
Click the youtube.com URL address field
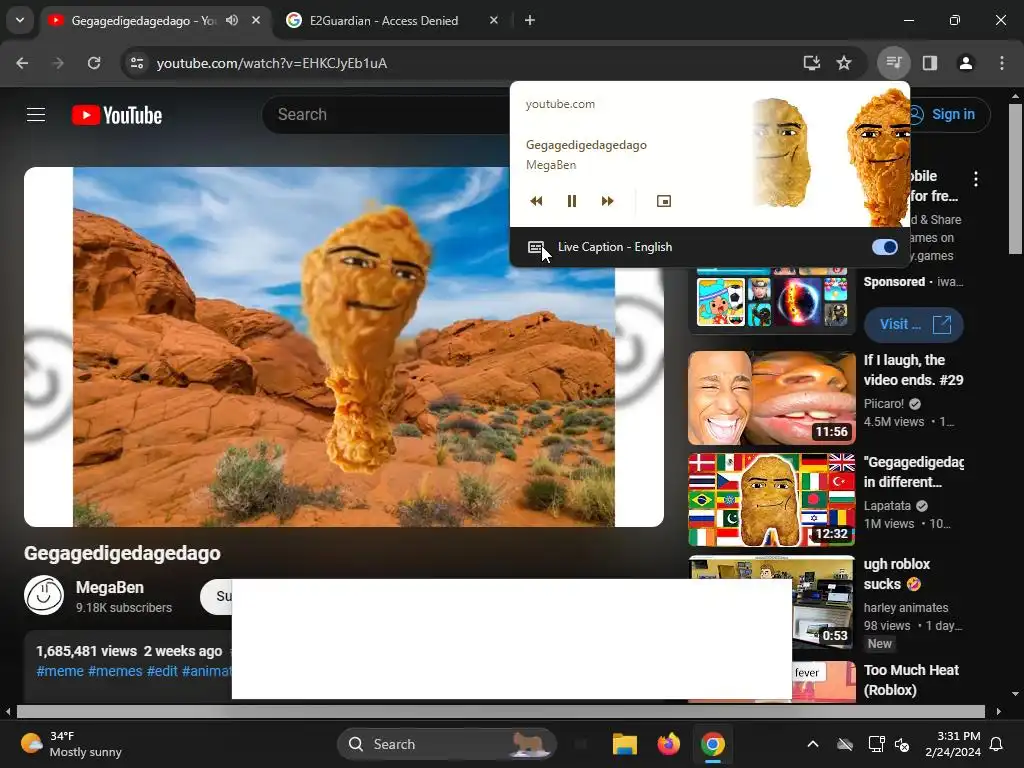(x=272, y=63)
